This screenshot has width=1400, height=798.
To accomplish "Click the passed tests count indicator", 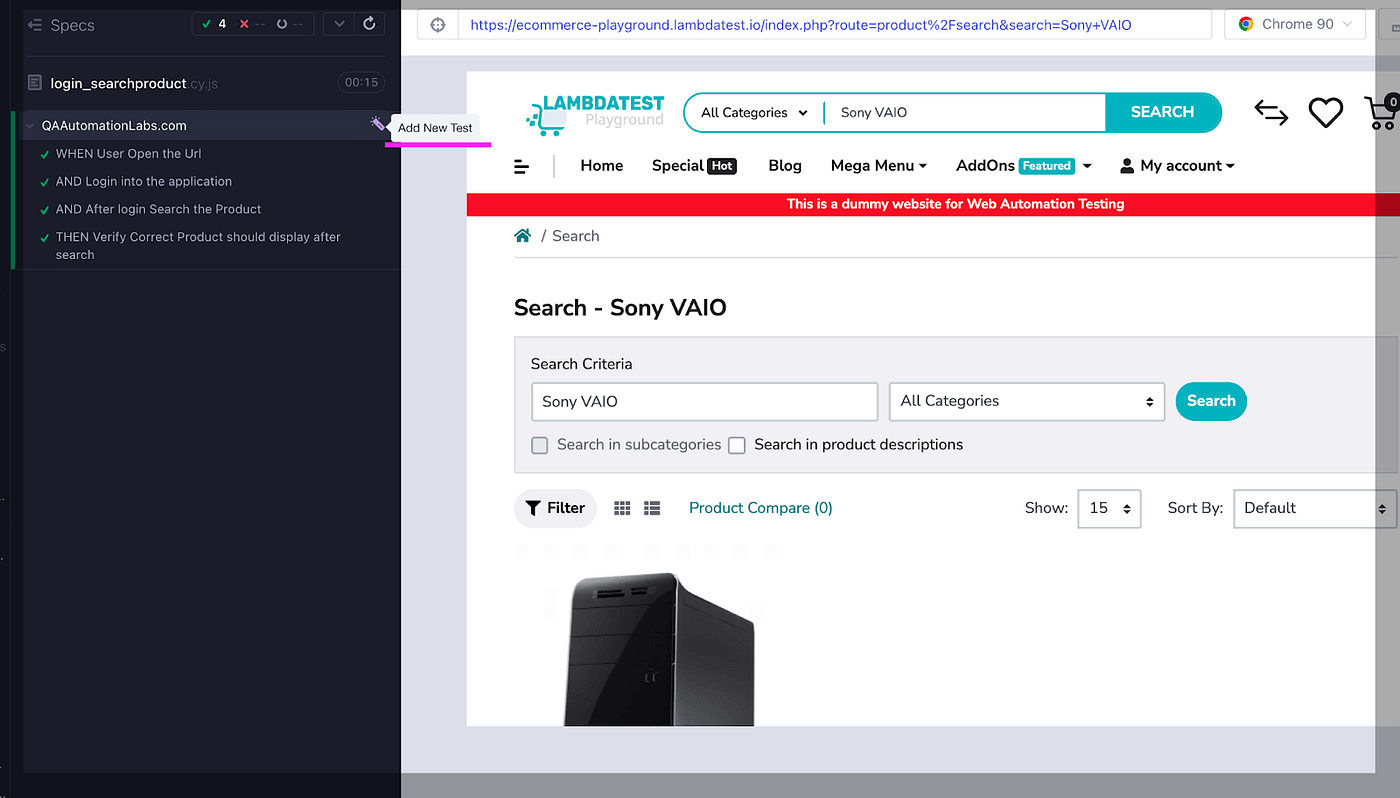I will click(x=214, y=24).
